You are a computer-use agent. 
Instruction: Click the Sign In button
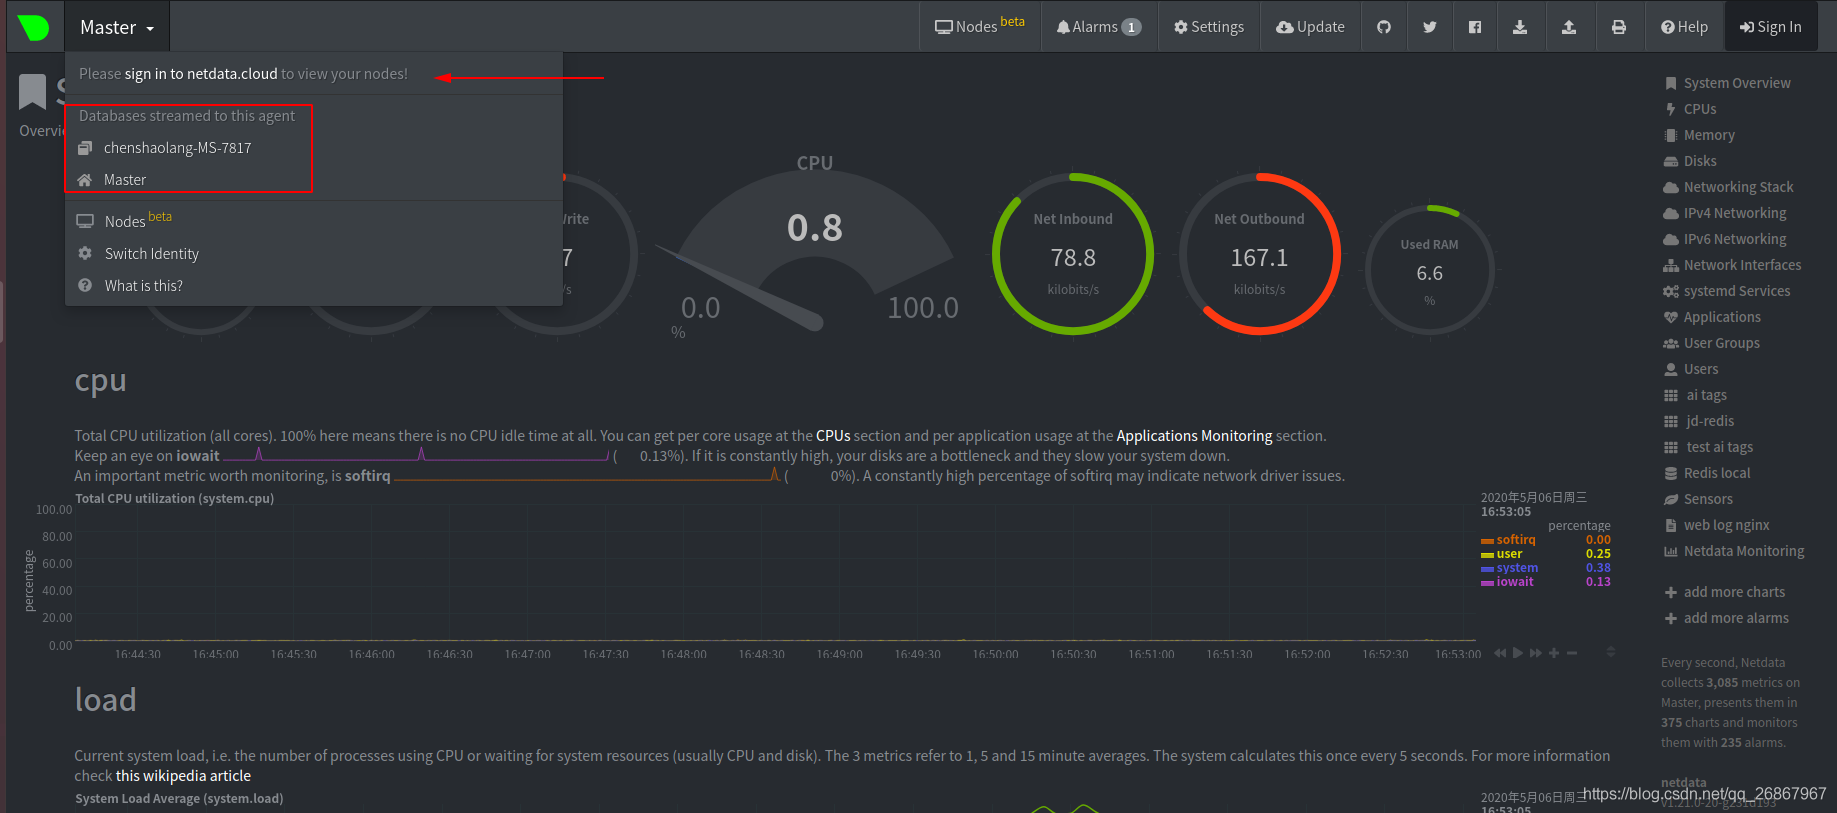(x=1771, y=27)
